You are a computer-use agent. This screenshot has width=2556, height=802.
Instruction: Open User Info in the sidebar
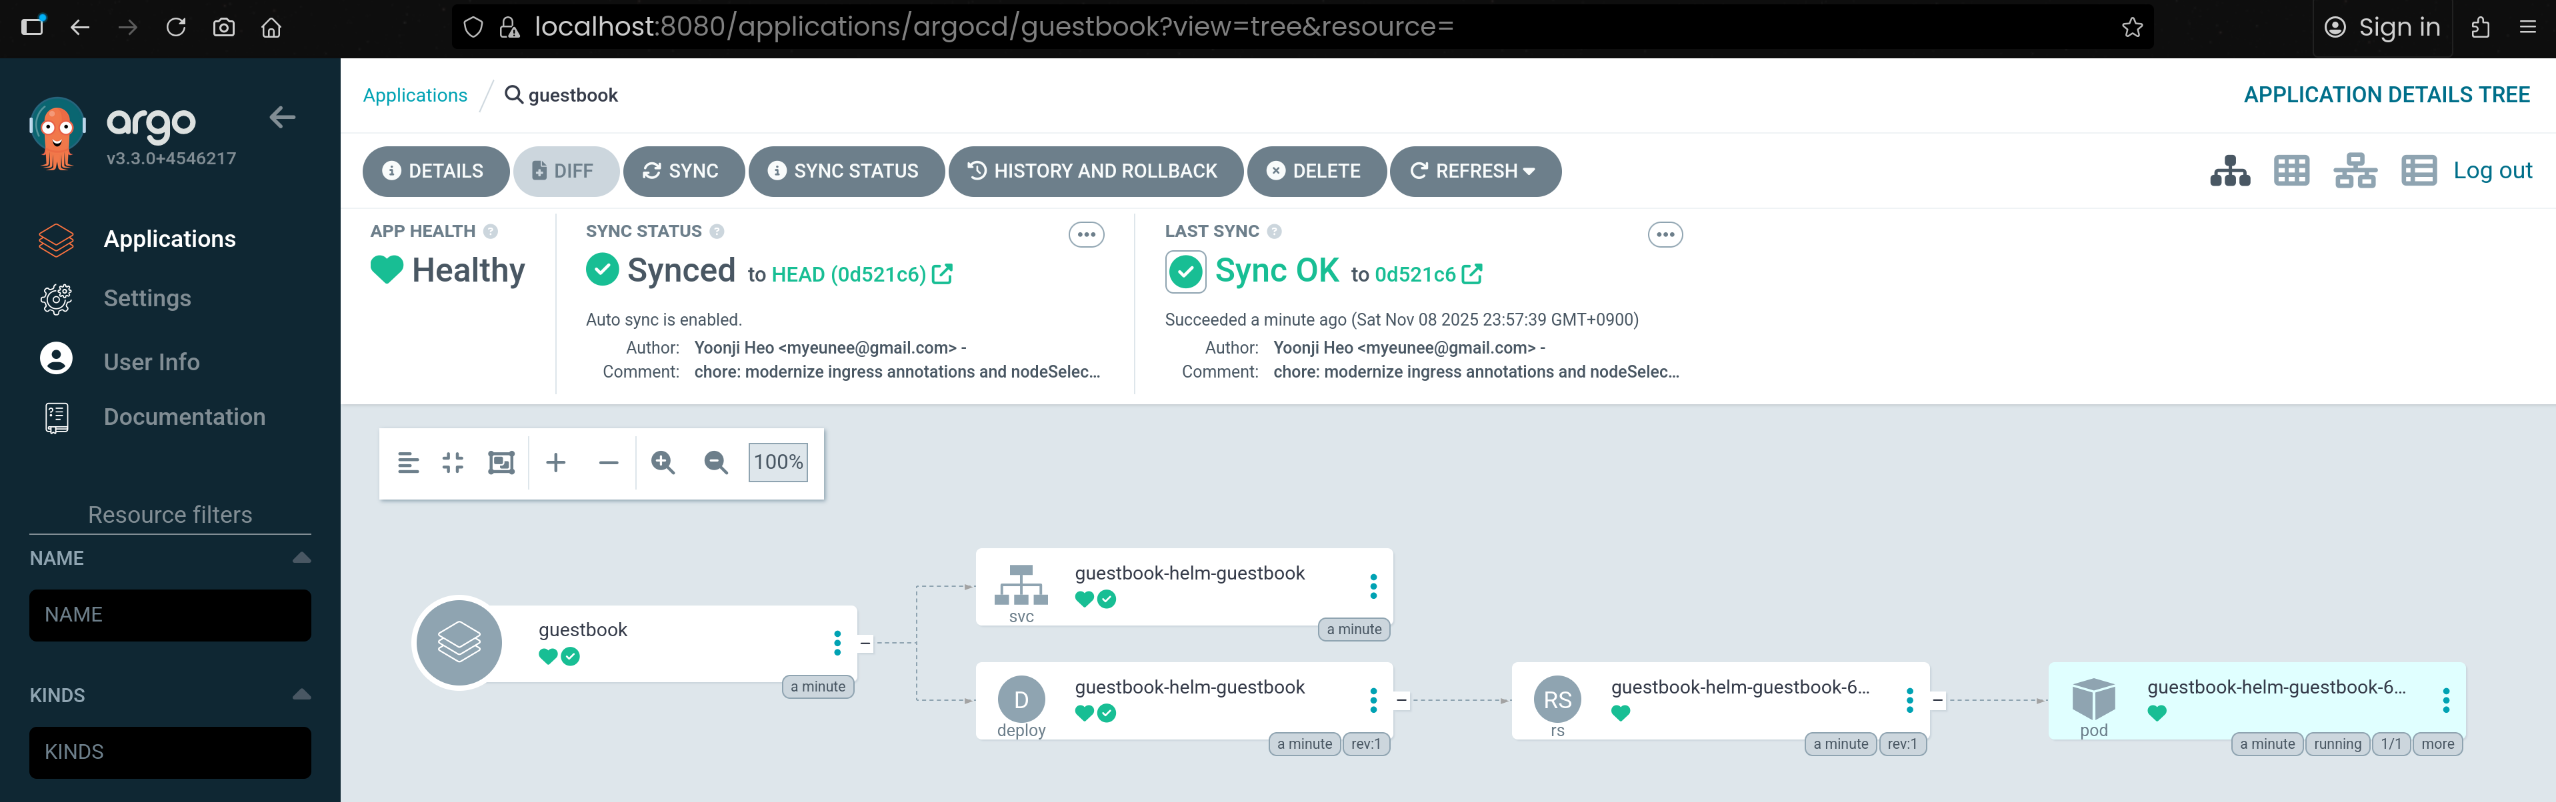point(151,362)
